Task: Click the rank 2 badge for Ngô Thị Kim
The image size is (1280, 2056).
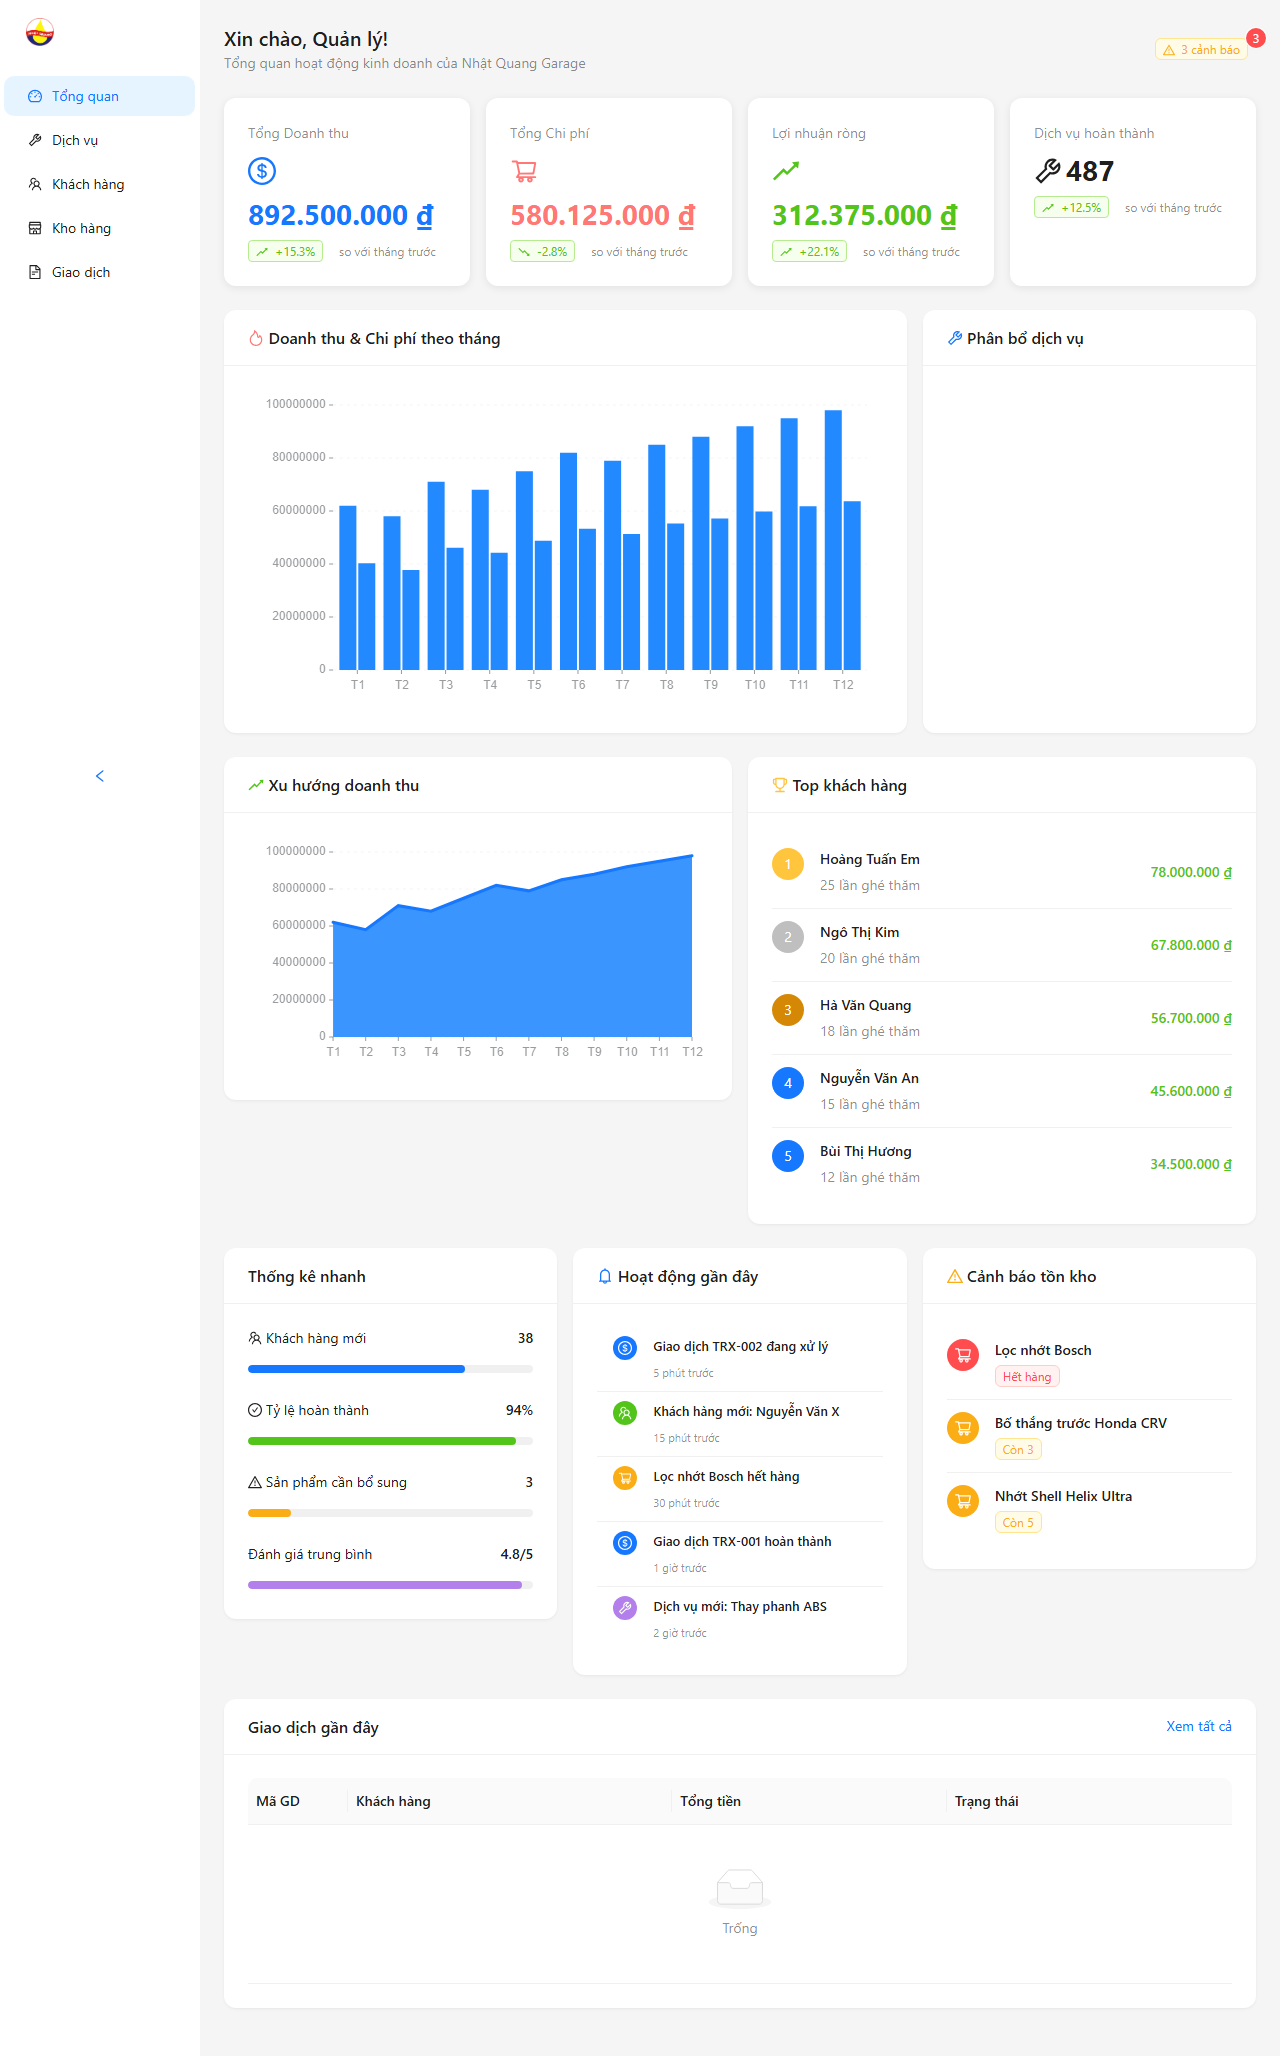Action: coord(788,937)
